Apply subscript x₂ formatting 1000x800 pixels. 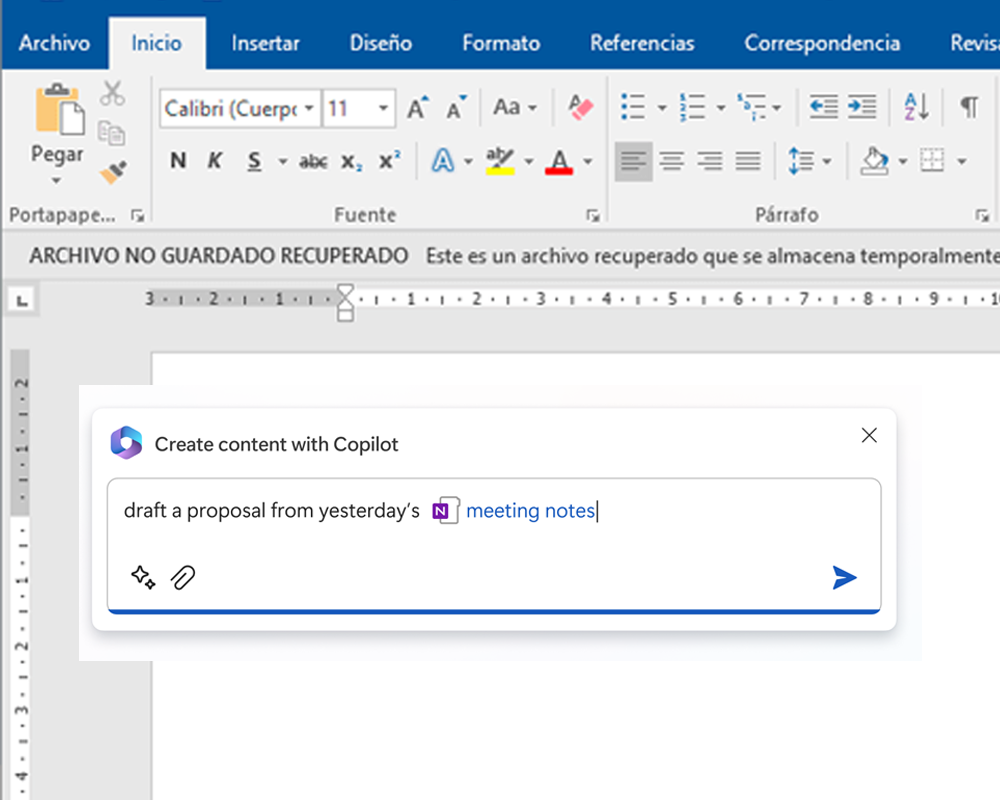coord(351,161)
